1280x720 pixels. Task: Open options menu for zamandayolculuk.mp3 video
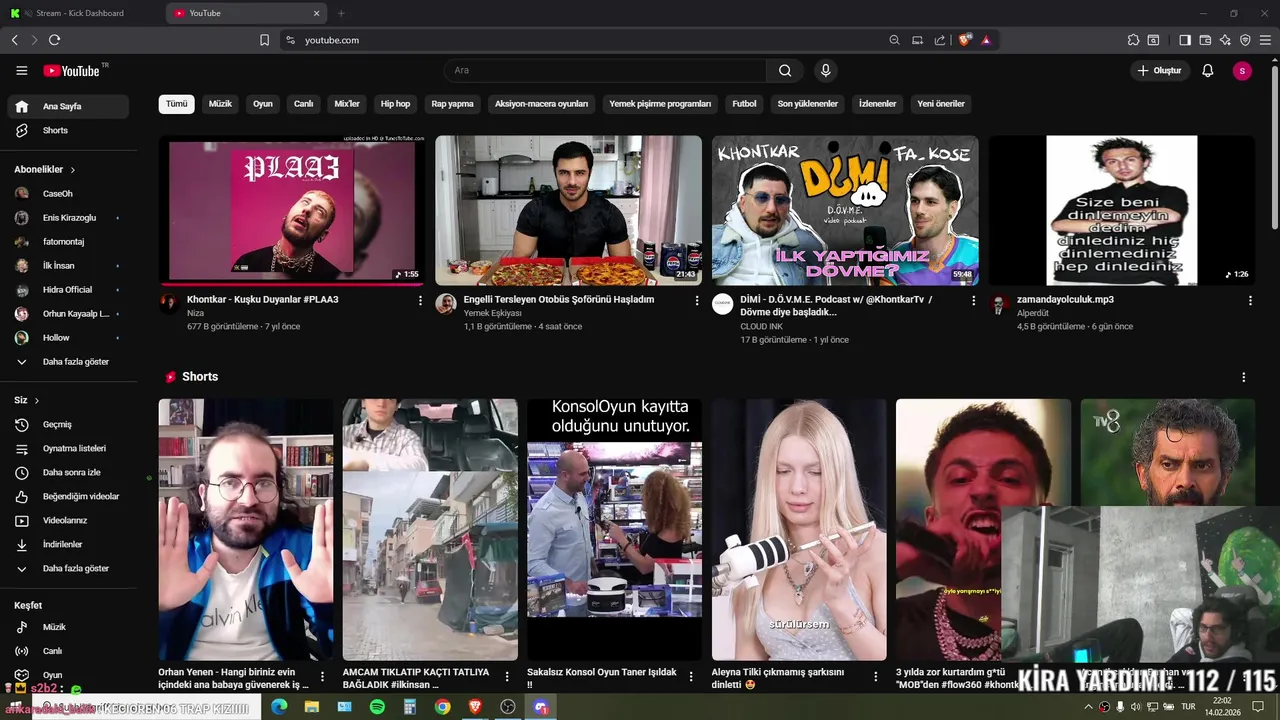click(1250, 300)
